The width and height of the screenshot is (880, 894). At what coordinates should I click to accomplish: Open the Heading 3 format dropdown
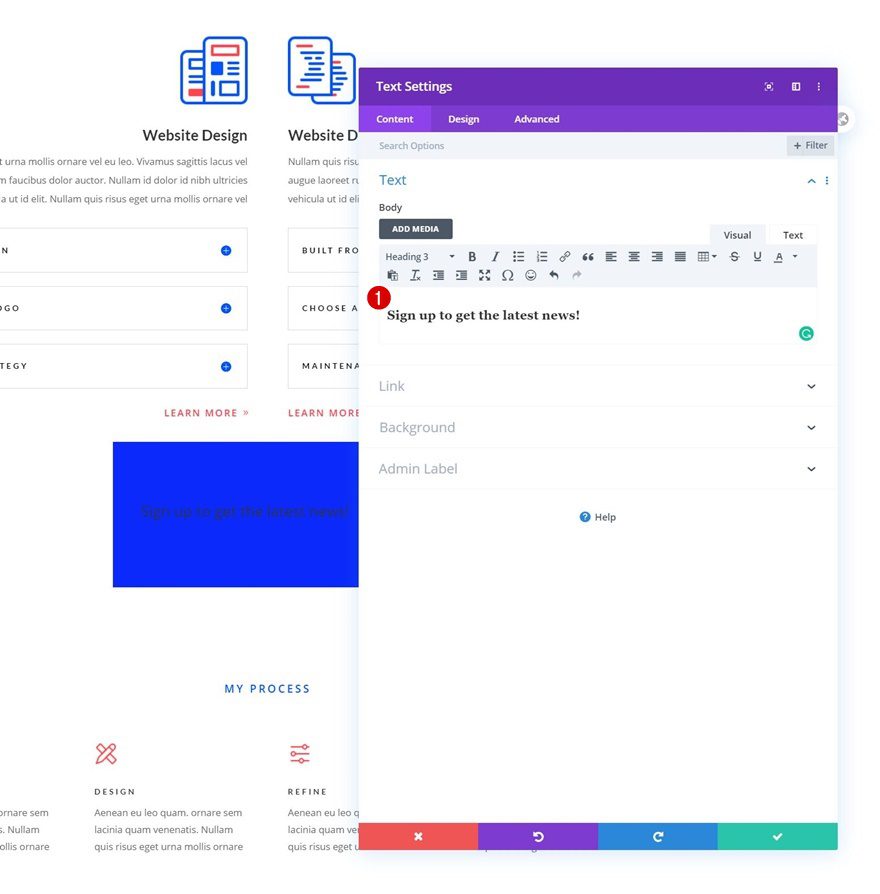[x=417, y=256]
